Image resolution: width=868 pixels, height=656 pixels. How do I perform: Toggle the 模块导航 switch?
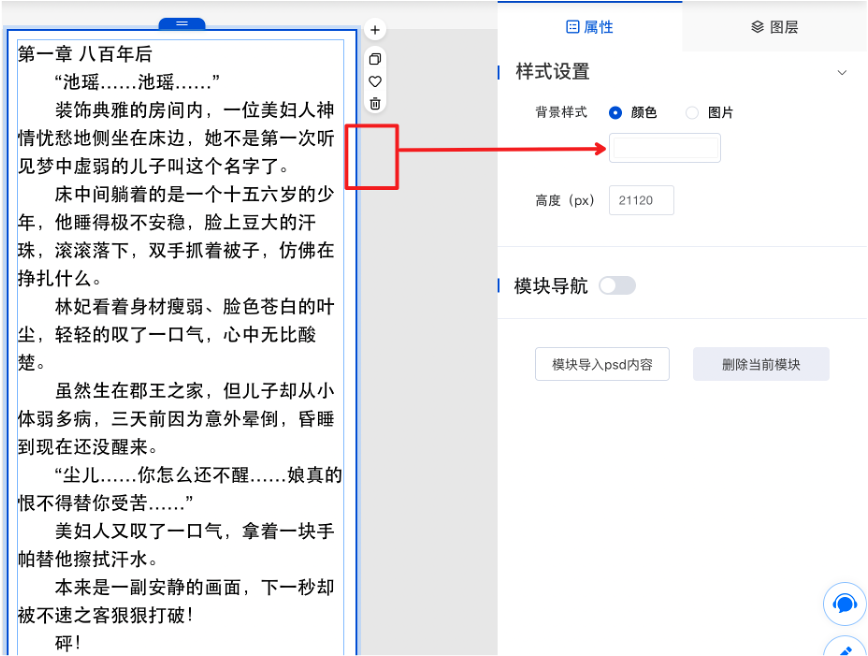[617, 286]
